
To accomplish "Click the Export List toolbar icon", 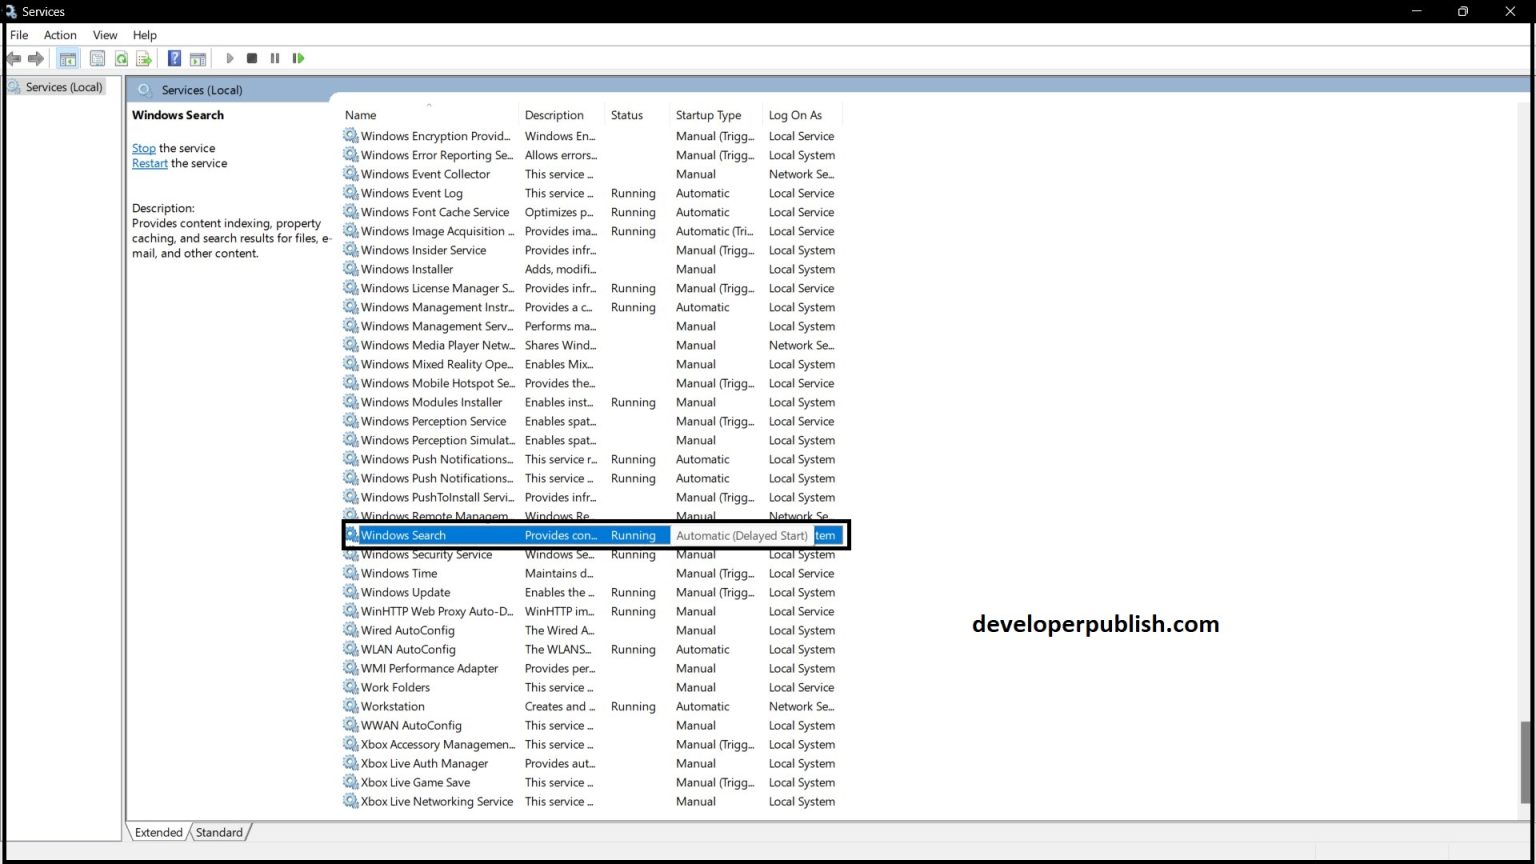I will (x=143, y=58).
